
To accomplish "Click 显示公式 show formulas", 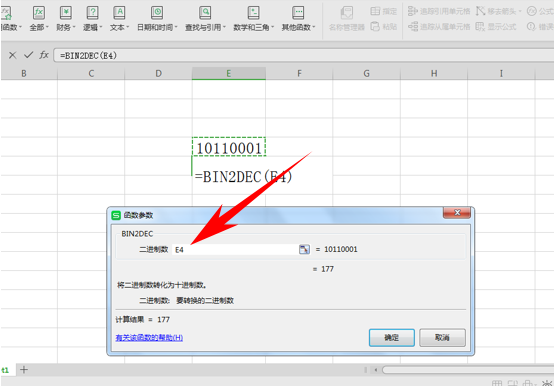I will (496, 27).
